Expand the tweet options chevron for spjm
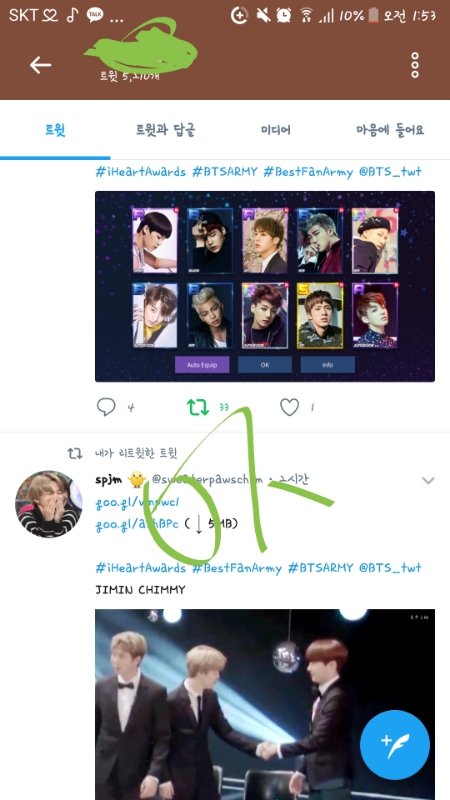The width and height of the screenshot is (450, 800). pos(428,481)
